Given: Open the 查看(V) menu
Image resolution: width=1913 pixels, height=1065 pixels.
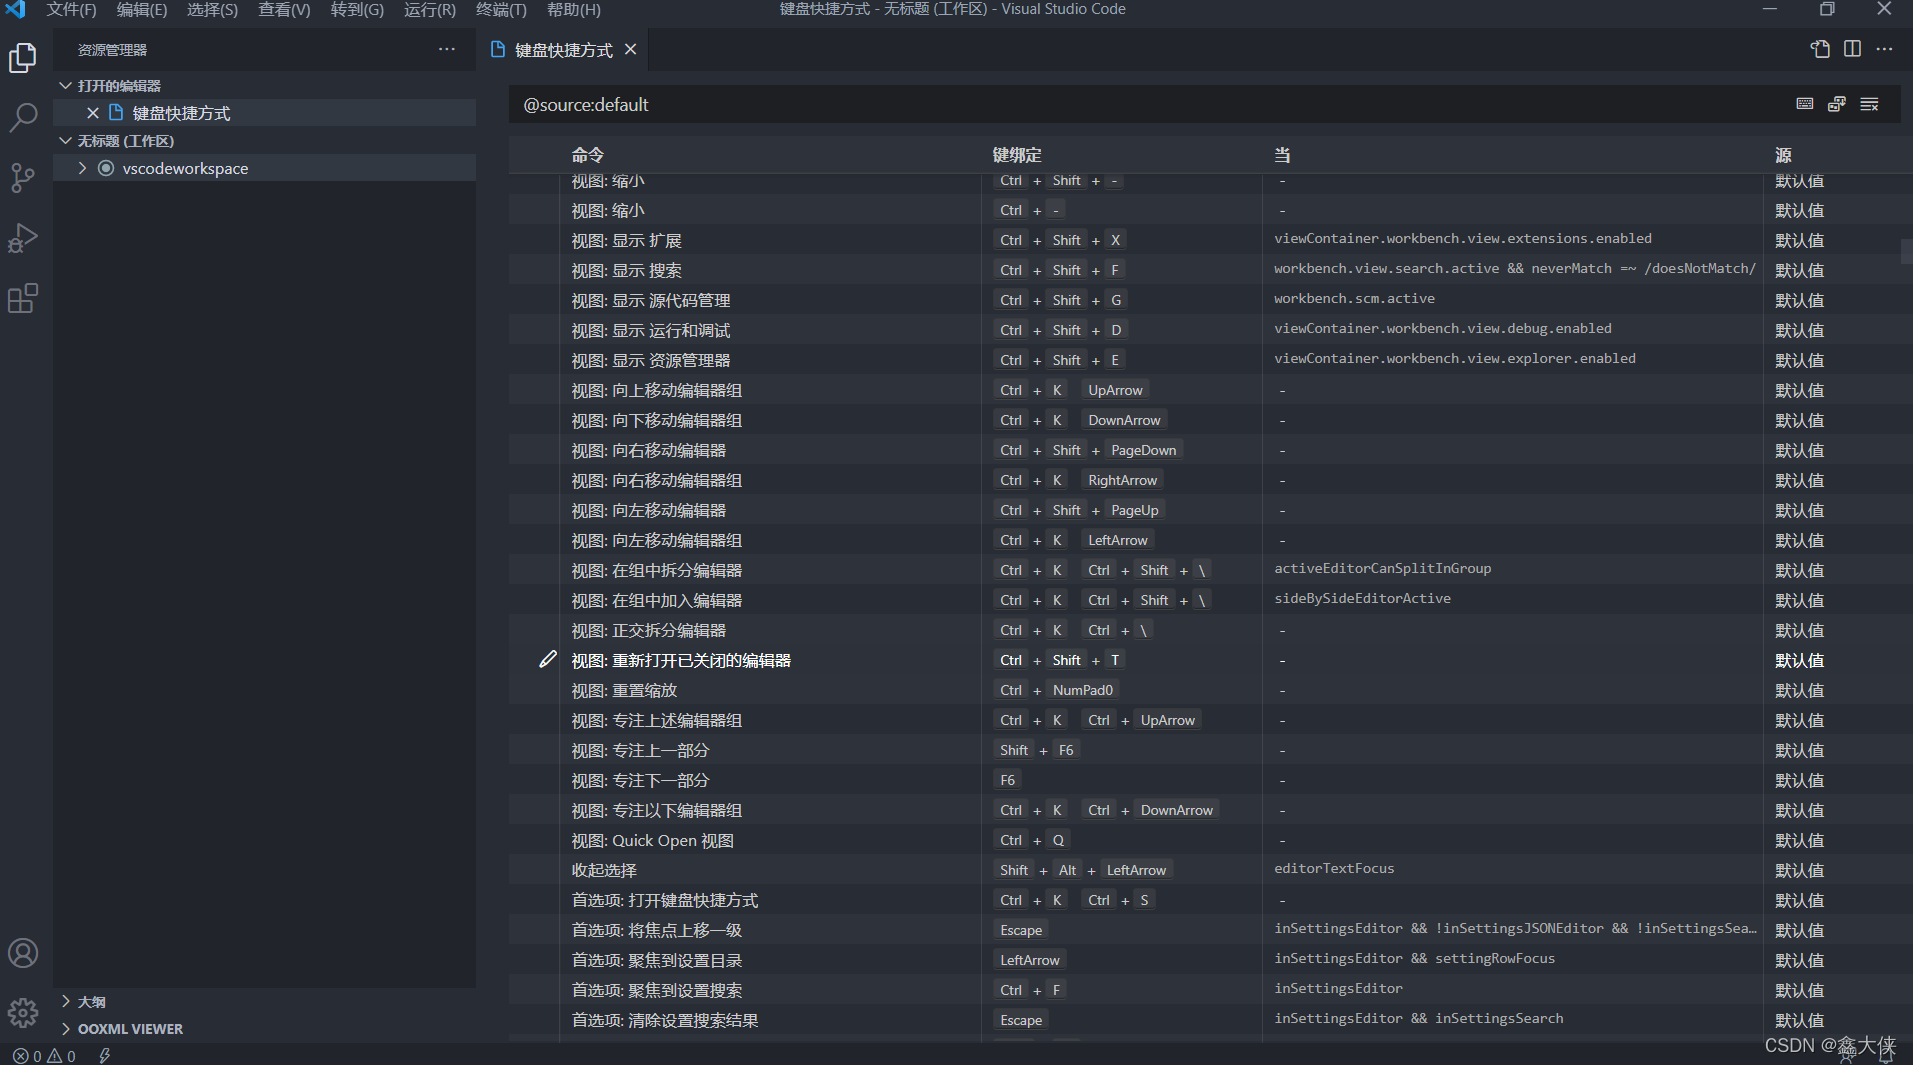Looking at the screenshot, I should click(284, 9).
